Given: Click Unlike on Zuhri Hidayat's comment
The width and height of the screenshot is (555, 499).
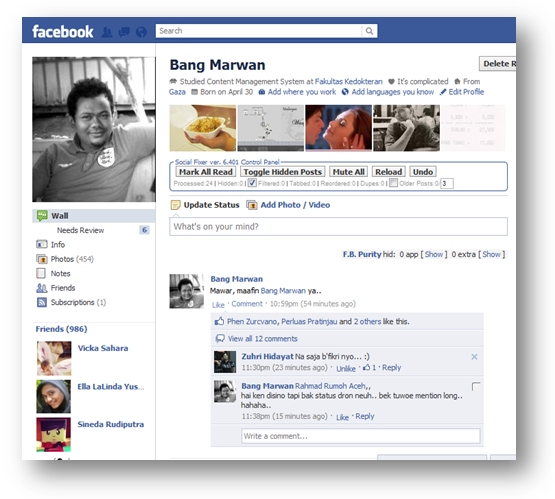Looking at the screenshot, I should click(346, 368).
